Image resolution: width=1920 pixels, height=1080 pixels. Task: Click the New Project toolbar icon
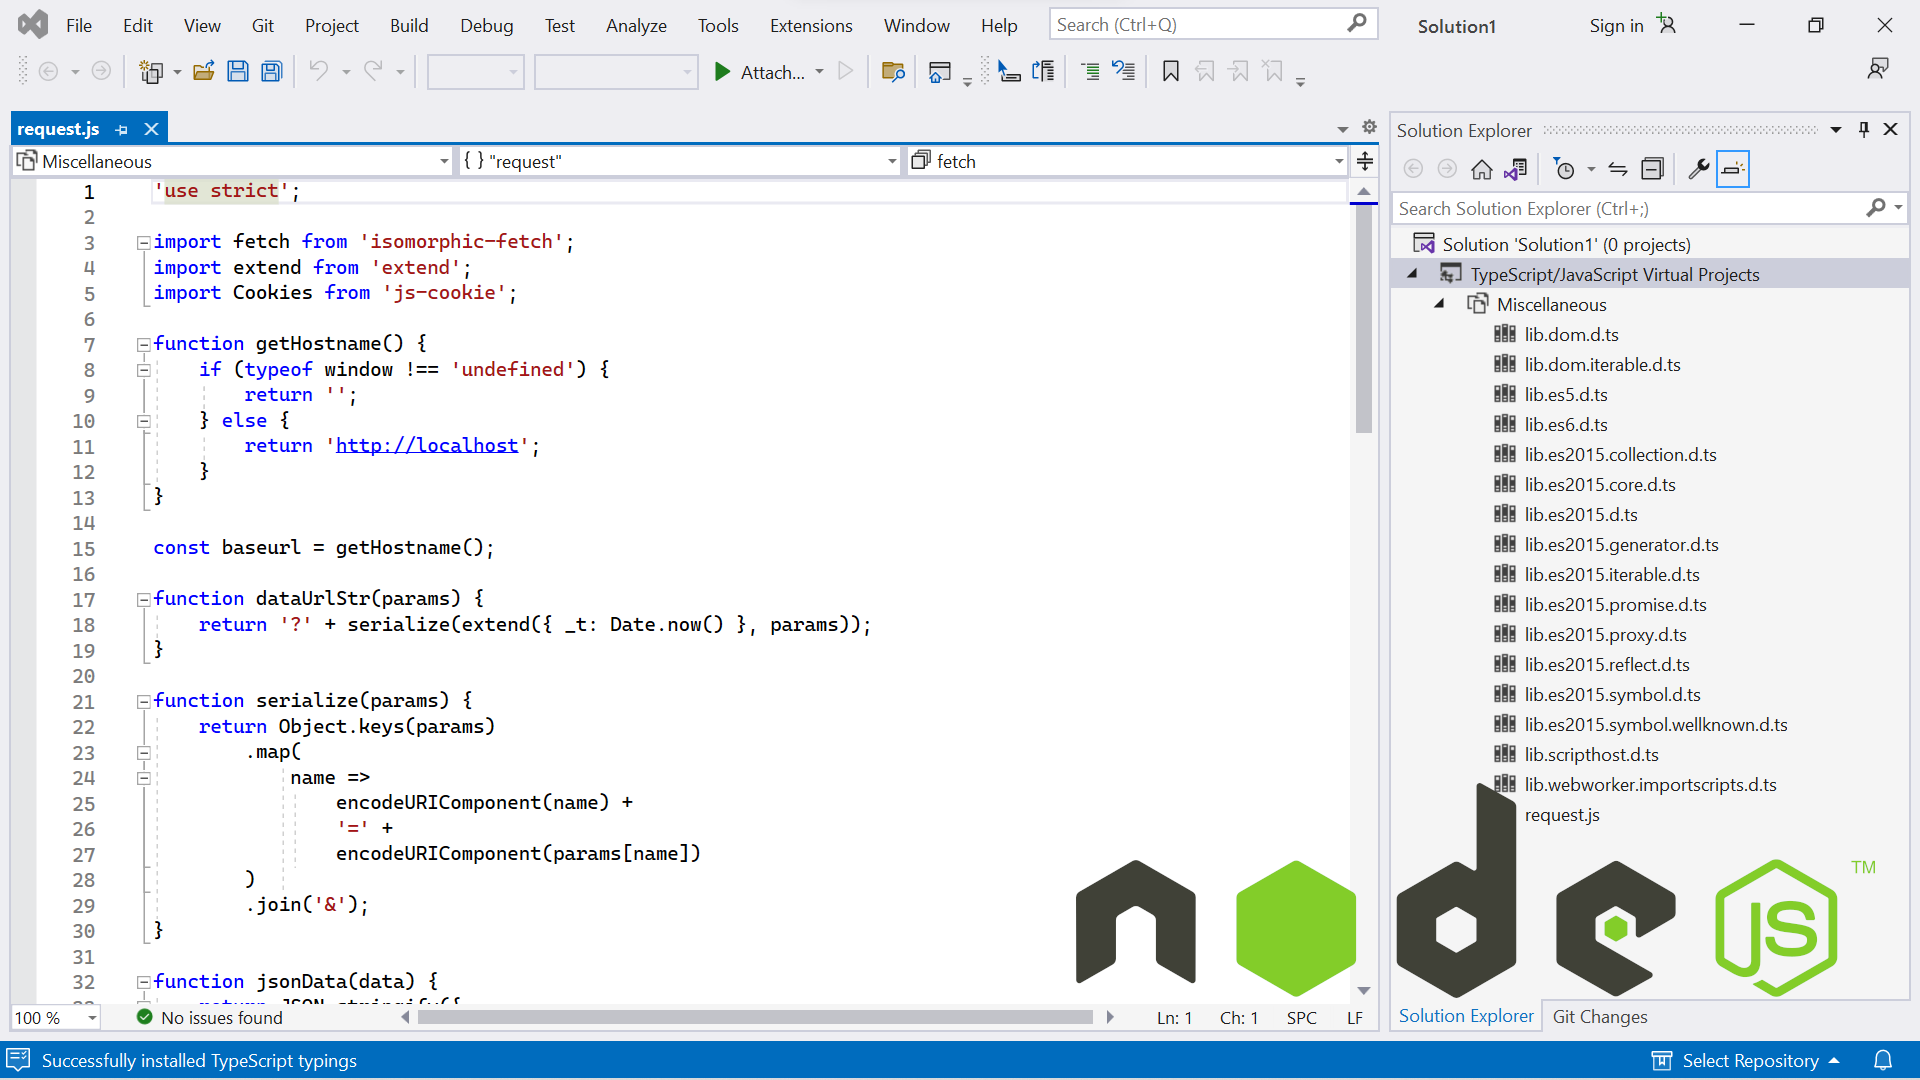(151, 72)
